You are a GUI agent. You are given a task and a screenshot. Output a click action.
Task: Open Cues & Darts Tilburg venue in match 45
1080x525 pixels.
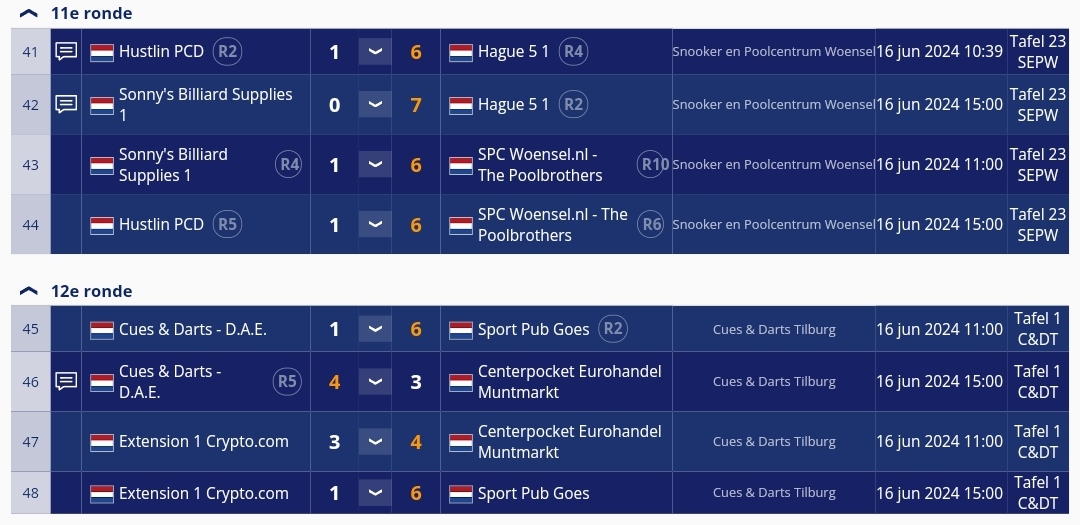point(774,329)
